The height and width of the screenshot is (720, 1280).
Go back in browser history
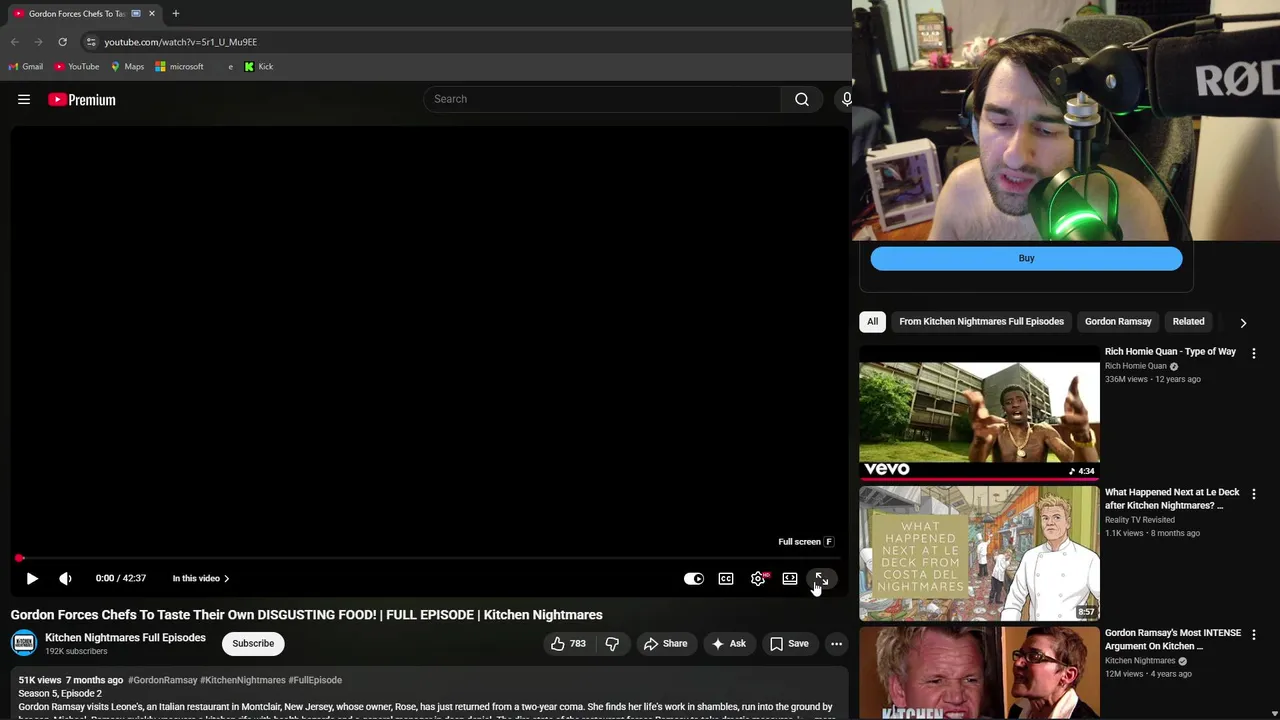[x=14, y=42]
